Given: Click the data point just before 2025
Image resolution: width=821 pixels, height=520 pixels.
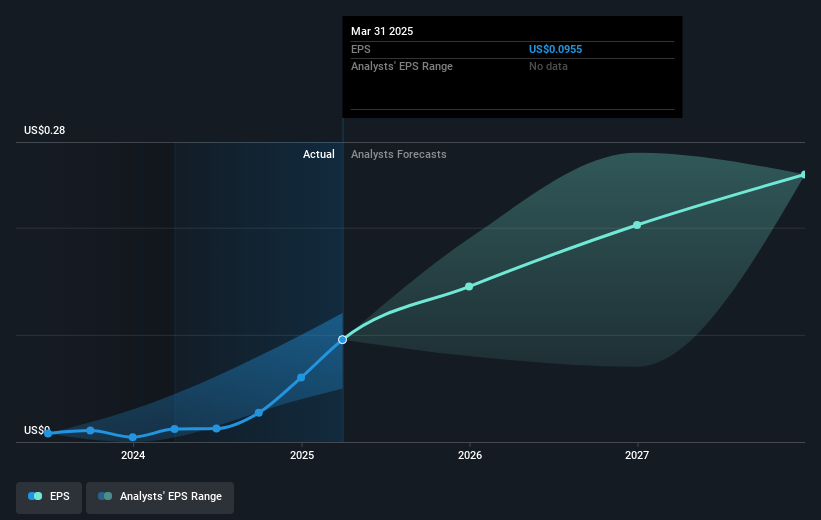Looking at the screenshot, I should (x=301, y=377).
